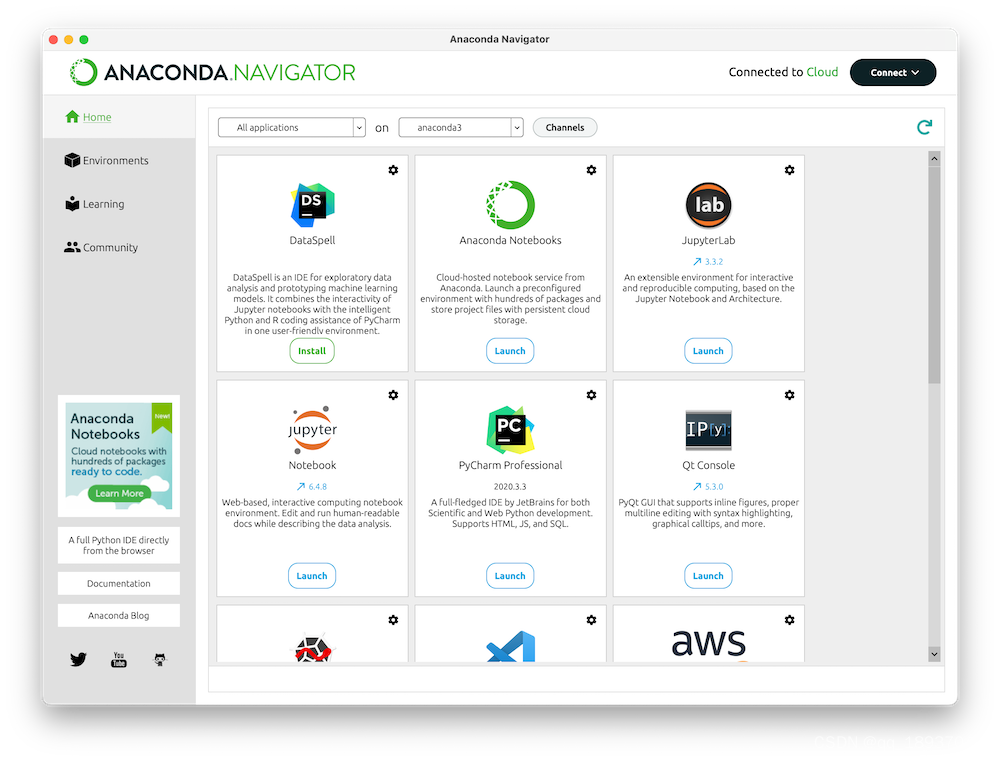The width and height of the screenshot is (1000, 761).
Task: Open Anaconda YouTube channel icon
Action: point(119,660)
